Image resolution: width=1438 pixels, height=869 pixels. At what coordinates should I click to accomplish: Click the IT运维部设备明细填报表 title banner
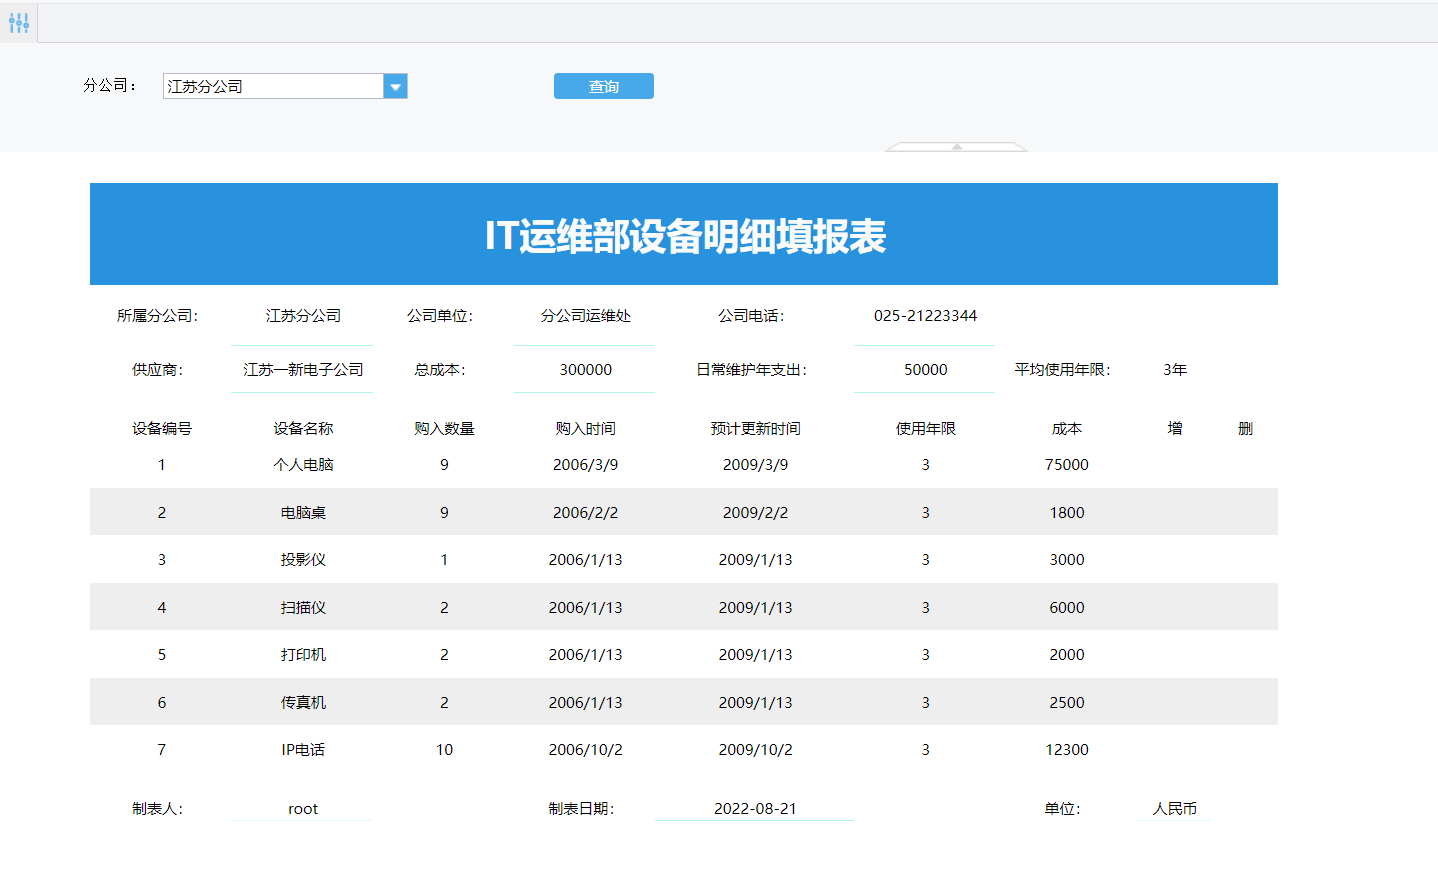(684, 235)
